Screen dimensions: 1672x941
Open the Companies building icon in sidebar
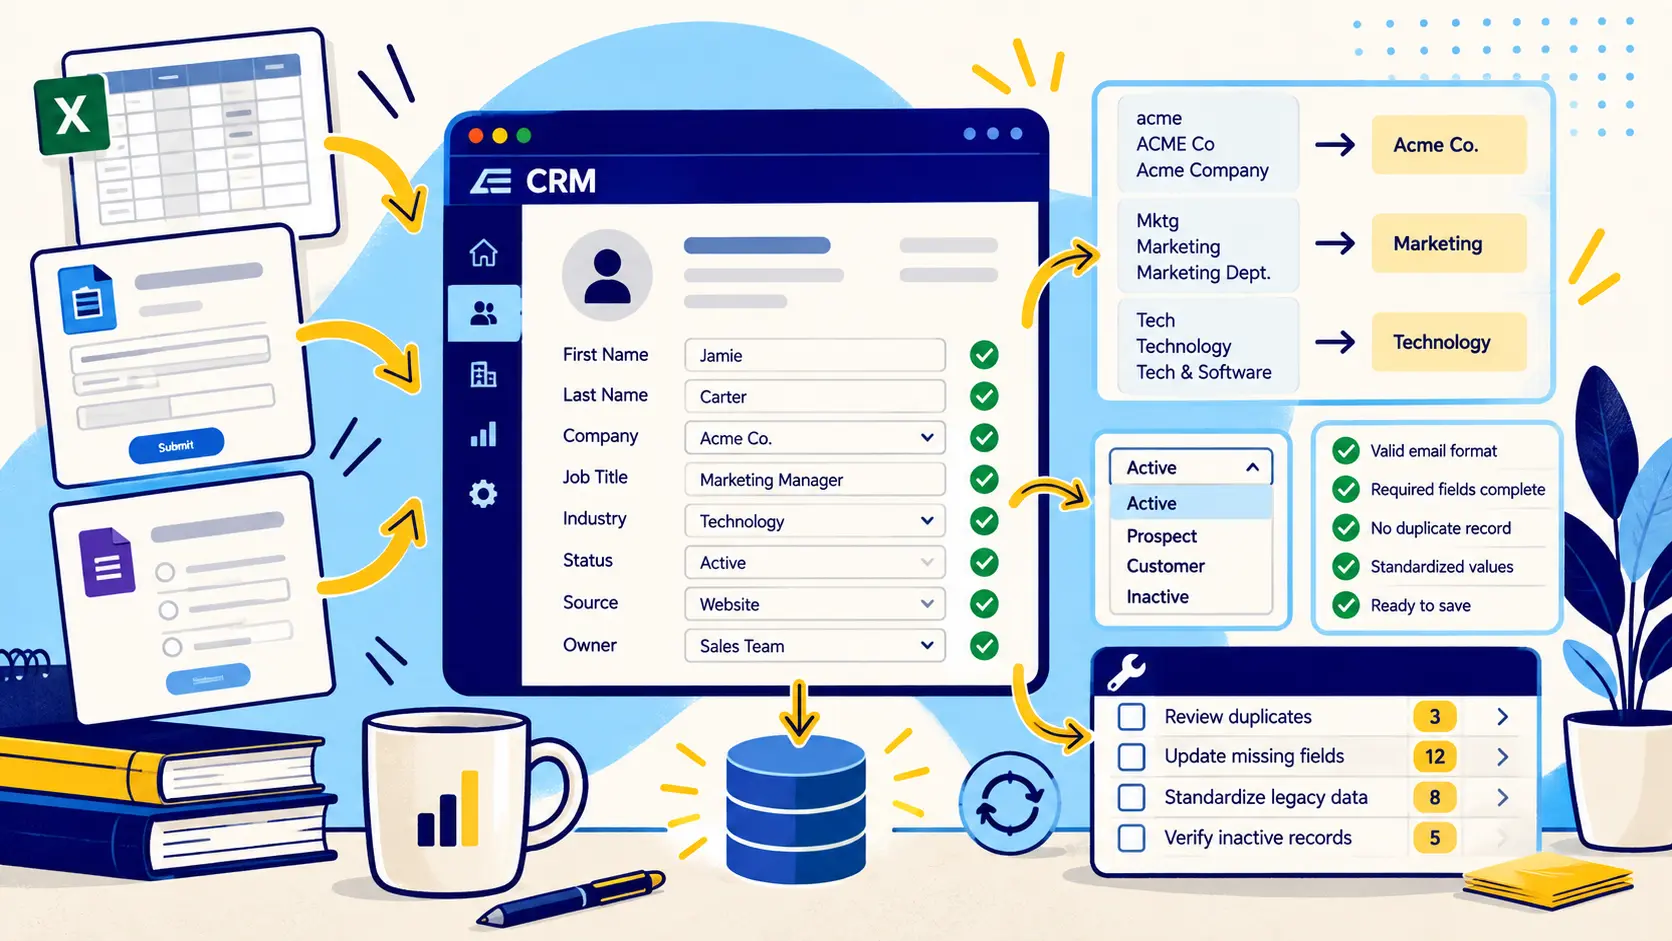point(484,374)
